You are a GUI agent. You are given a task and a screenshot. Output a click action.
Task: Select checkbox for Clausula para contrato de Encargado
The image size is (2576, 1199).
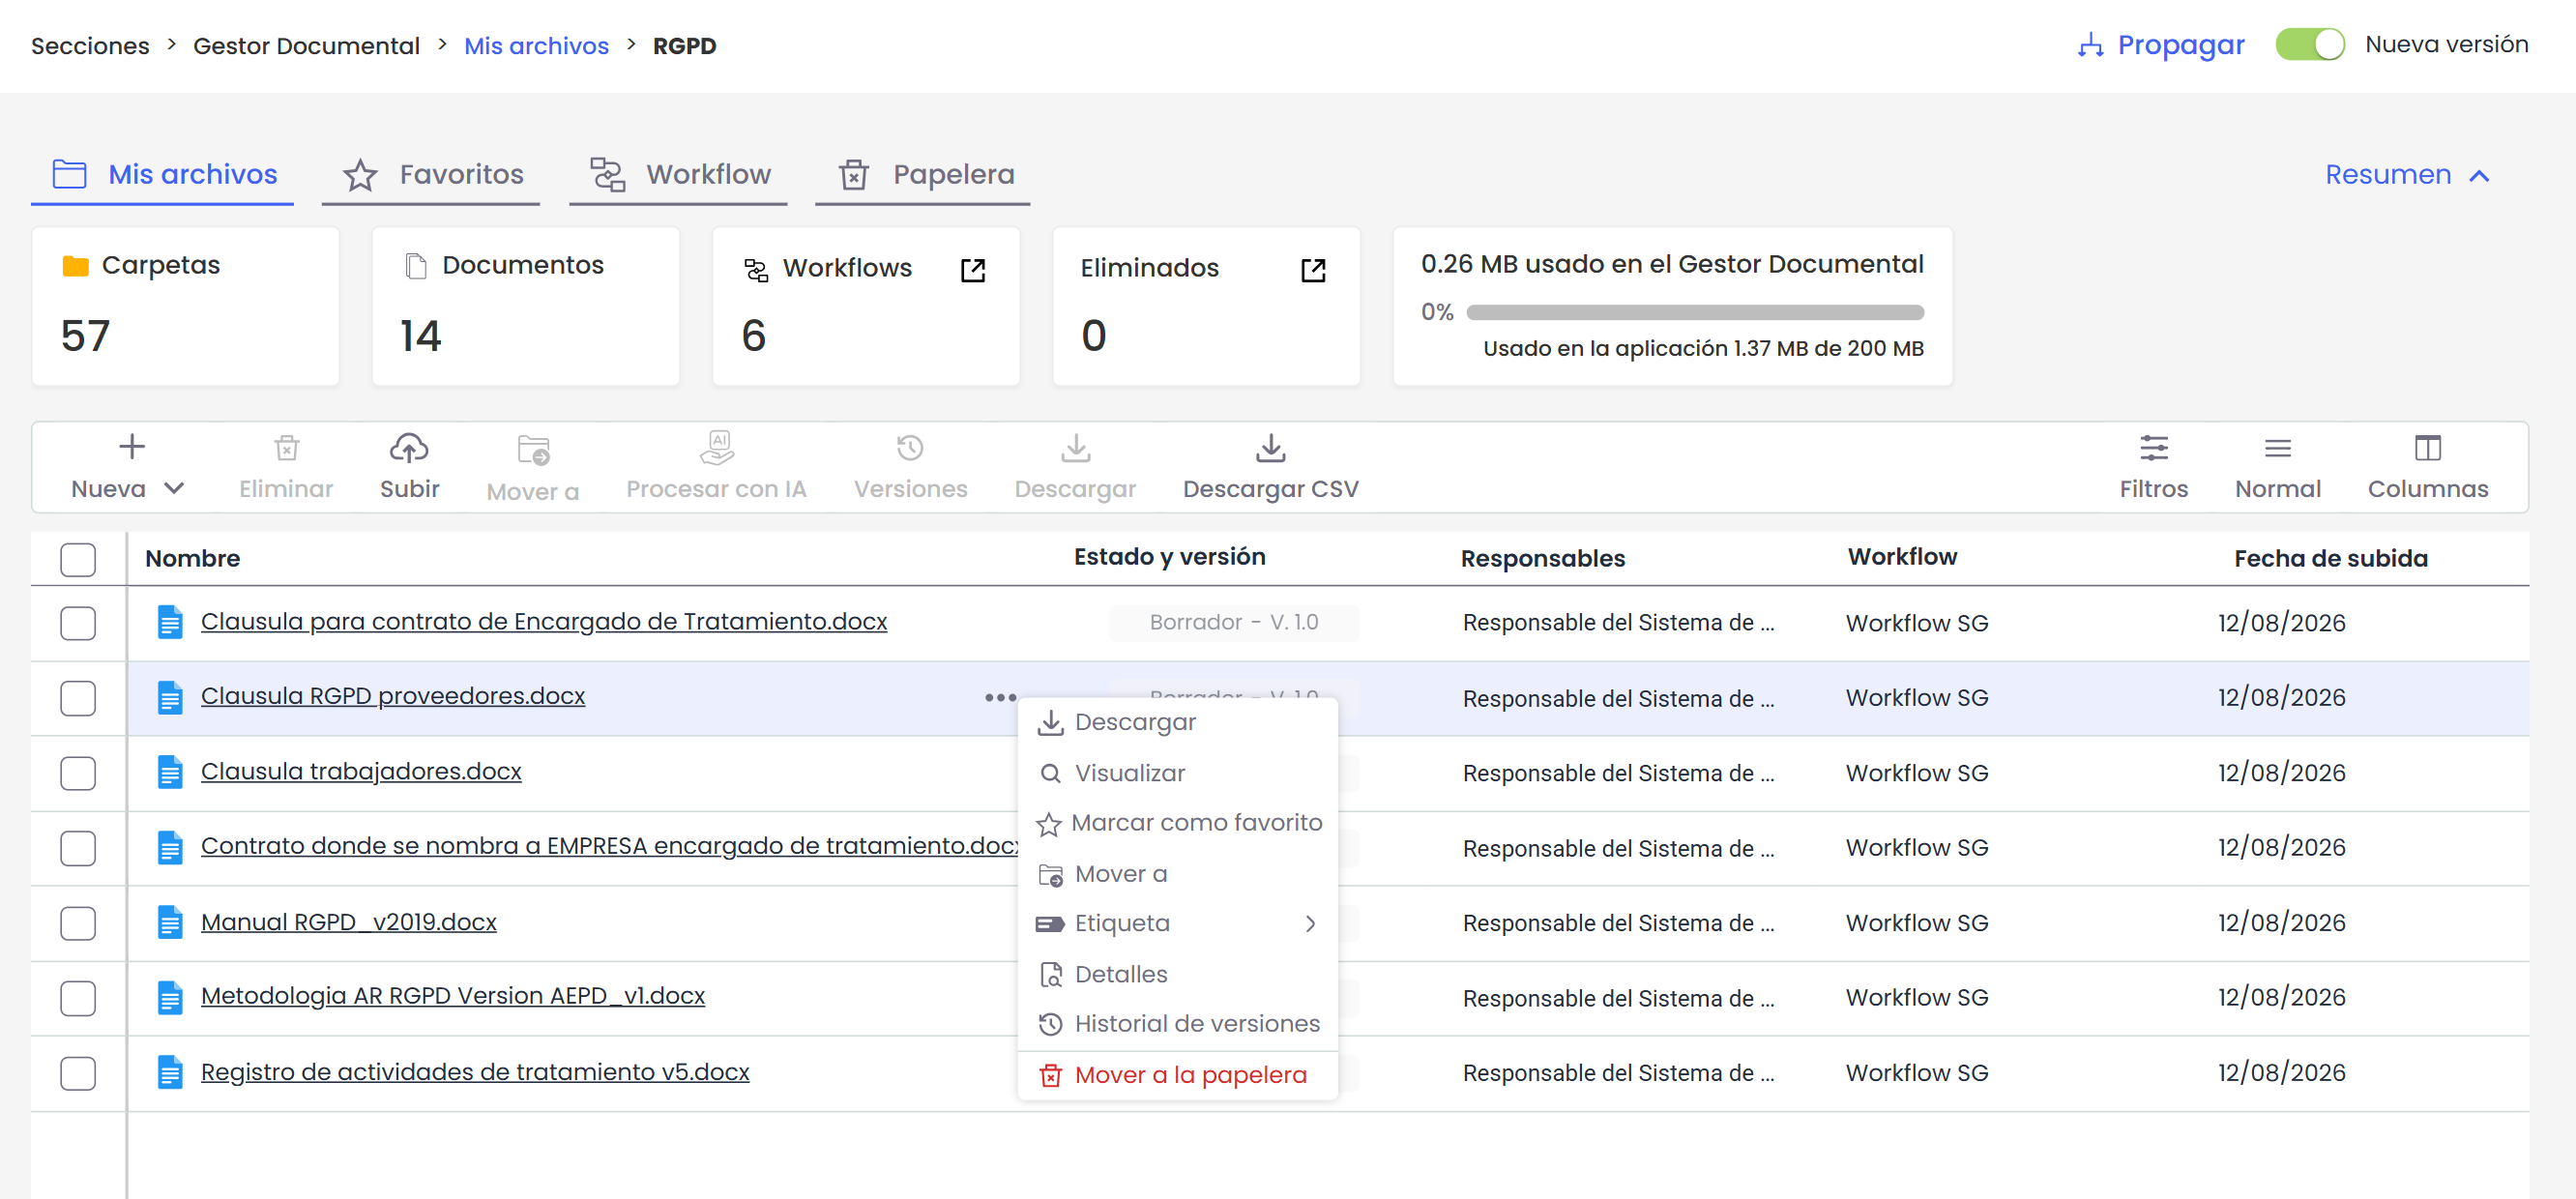click(78, 623)
